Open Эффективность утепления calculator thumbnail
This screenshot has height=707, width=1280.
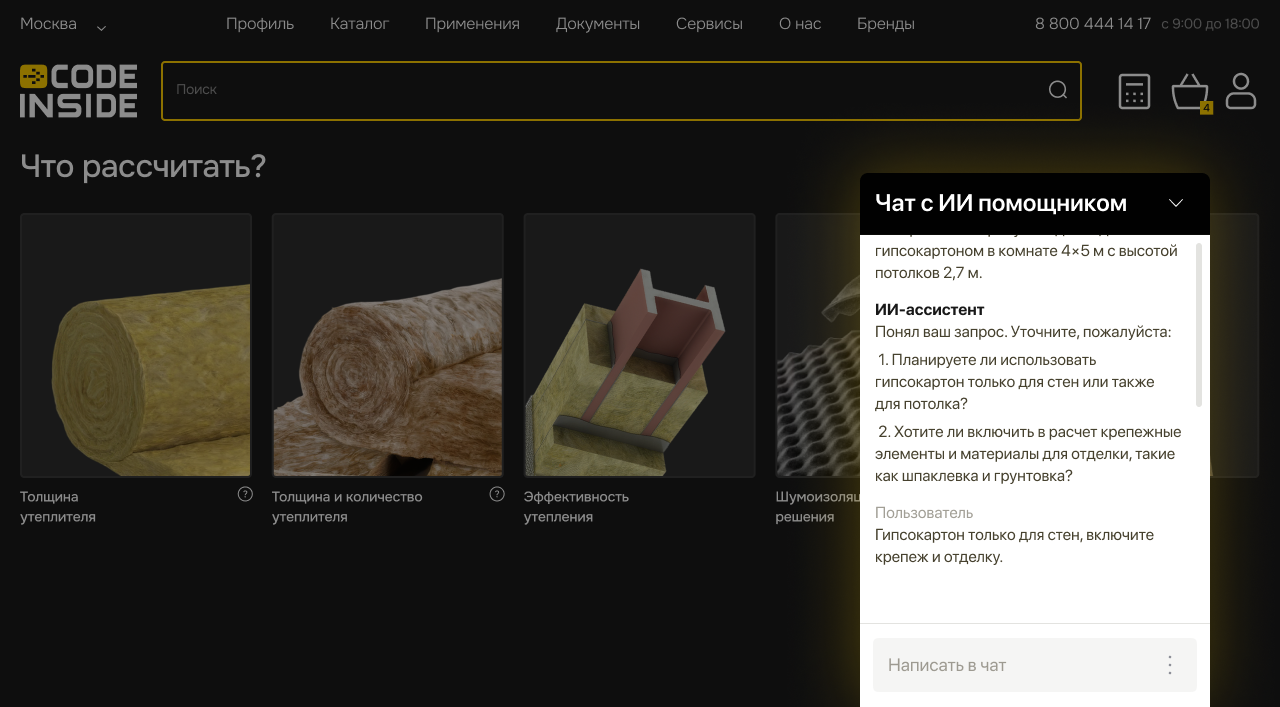coord(640,345)
